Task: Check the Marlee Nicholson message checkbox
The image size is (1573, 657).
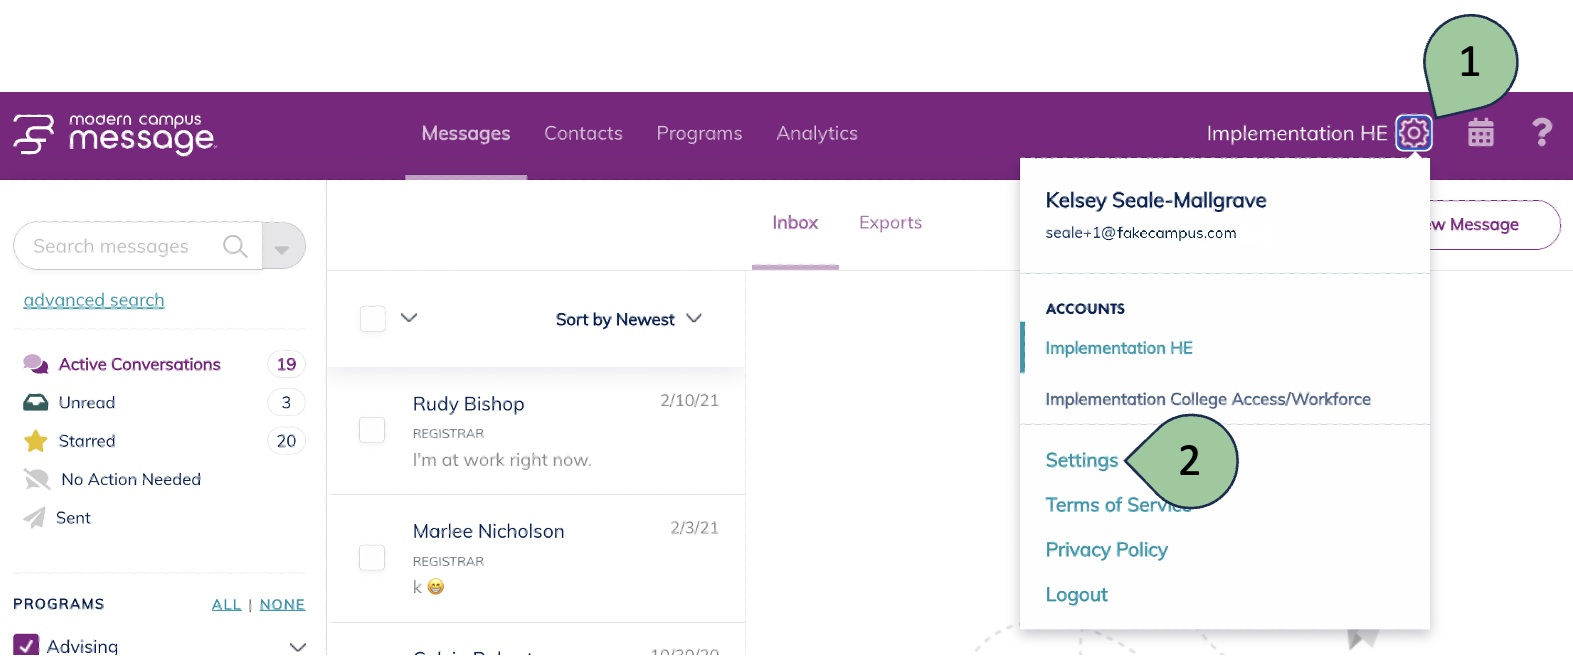Action: [x=372, y=558]
